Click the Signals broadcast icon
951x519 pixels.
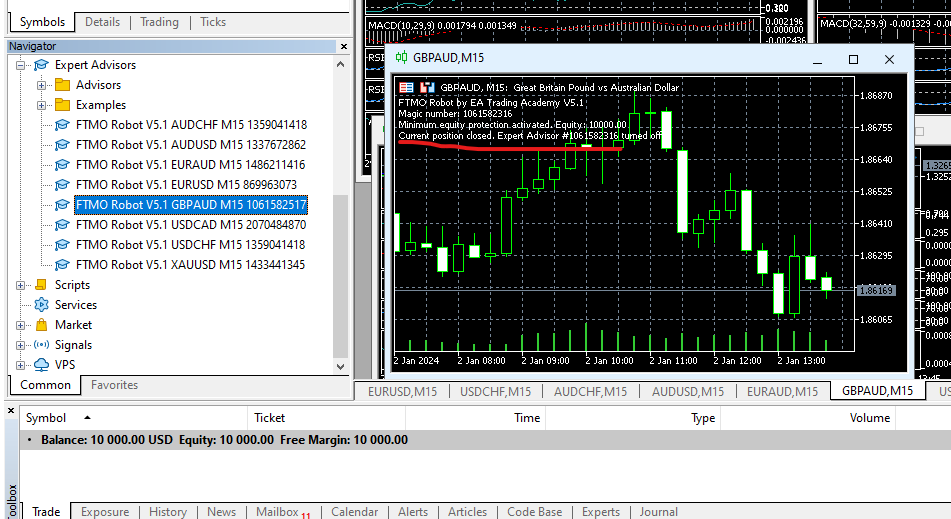(x=41, y=344)
